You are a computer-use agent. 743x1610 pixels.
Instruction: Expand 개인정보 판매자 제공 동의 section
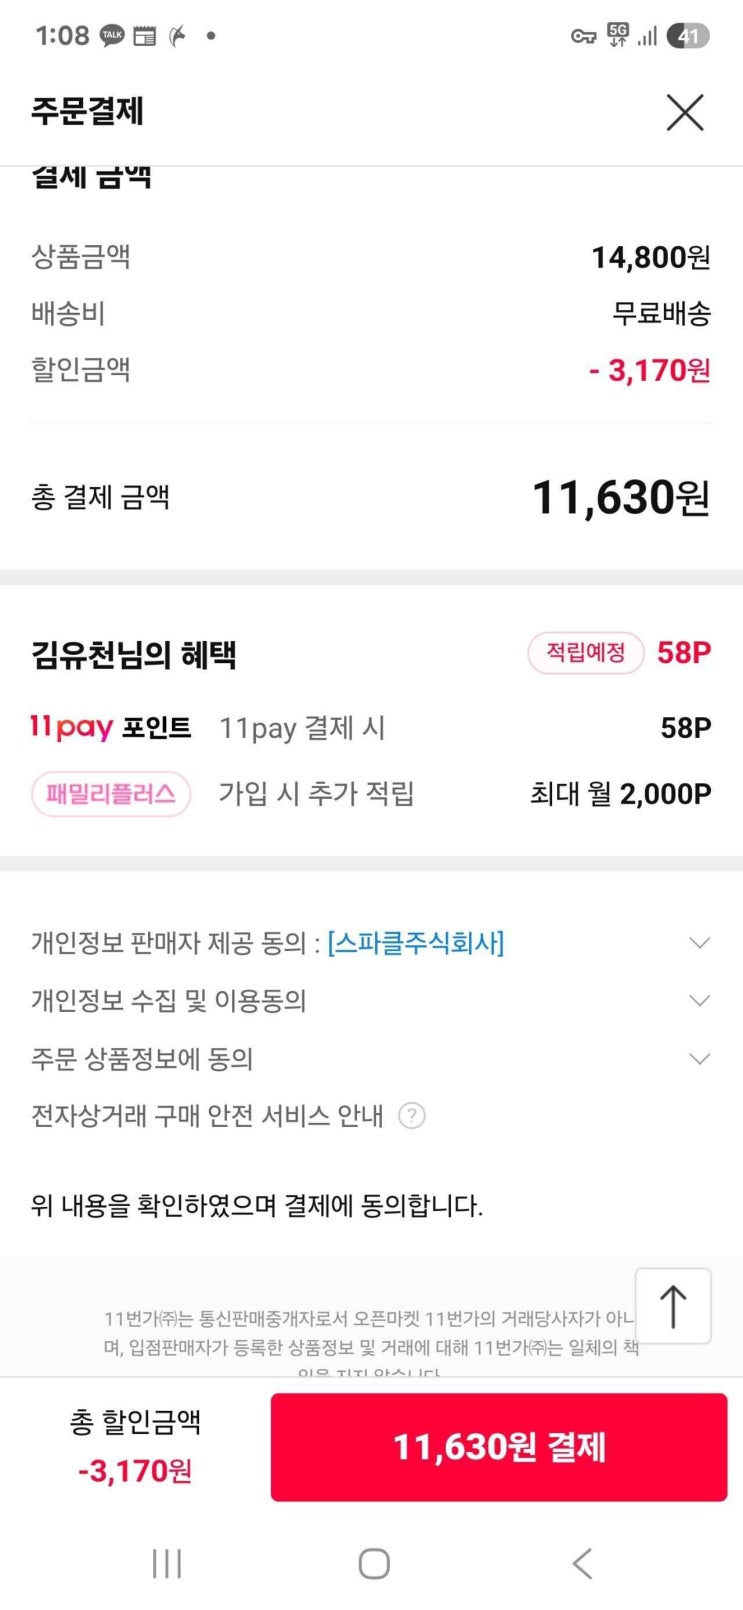(x=700, y=943)
